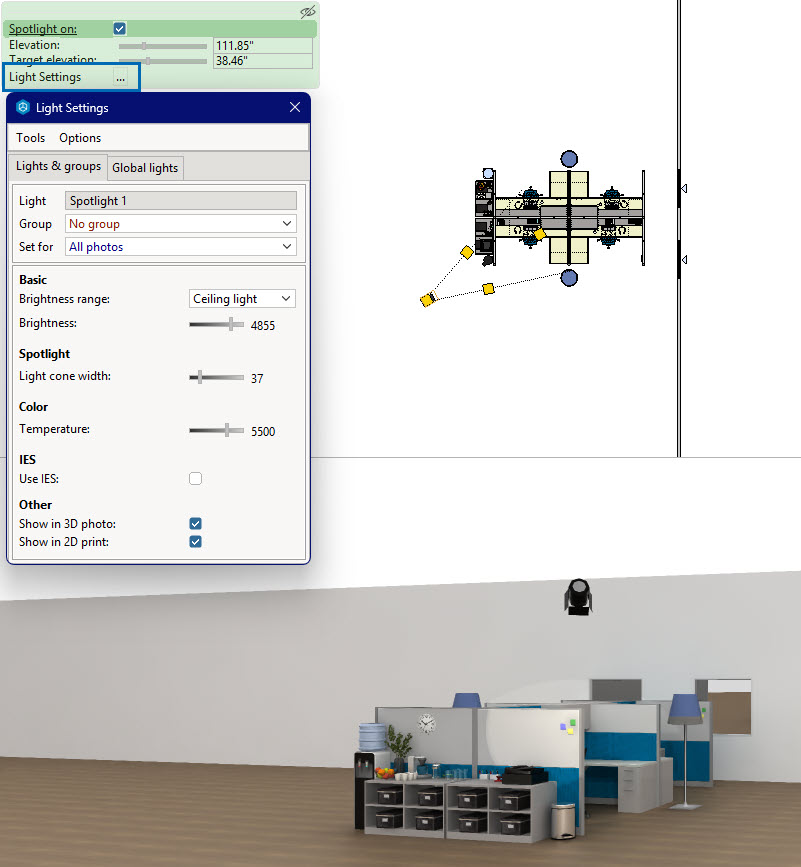The height and width of the screenshot is (867, 801).
Task: Select the bottom blue round lamp in plan
Action: point(569,278)
